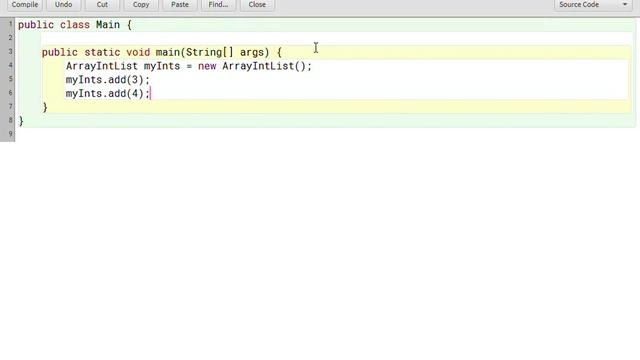Click the 'new ArrayIntList();' declaration line
Image resolution: width=640 pixels, height=360 pixels.
pos(189,66)
